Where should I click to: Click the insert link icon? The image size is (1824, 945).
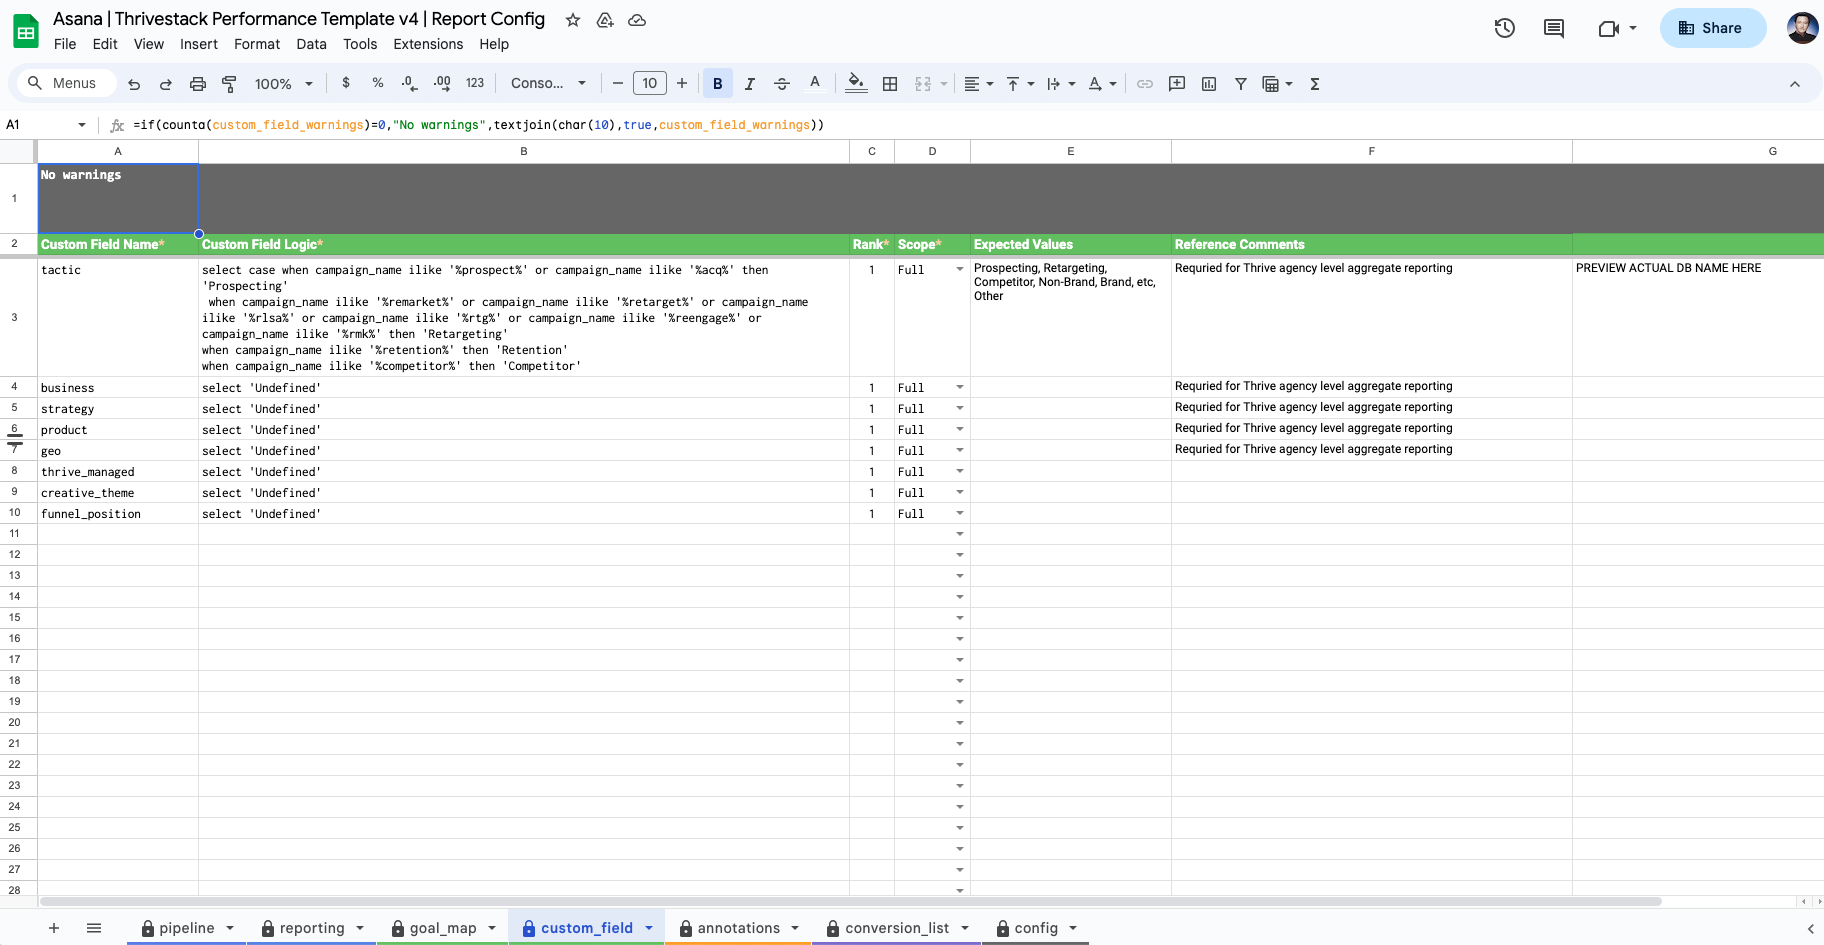1145,84
